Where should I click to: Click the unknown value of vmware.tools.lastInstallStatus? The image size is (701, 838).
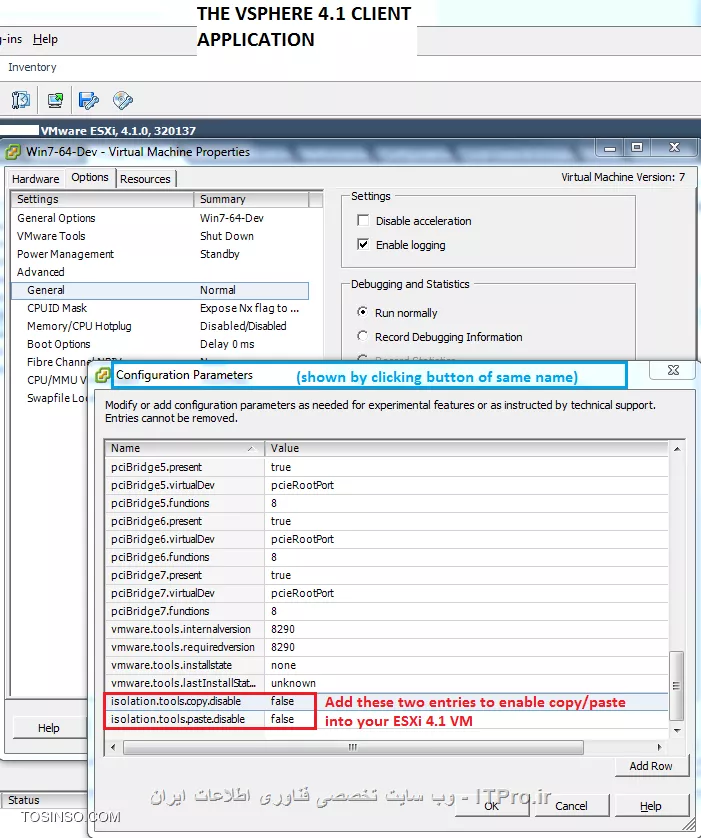293,683
